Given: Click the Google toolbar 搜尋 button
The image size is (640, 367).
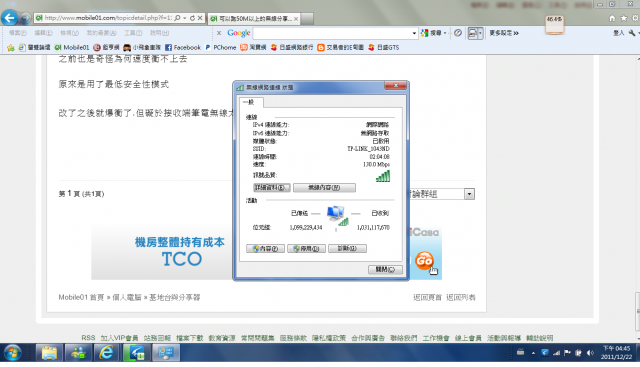Looking at the screenshot, I should [x=432, y=33].
